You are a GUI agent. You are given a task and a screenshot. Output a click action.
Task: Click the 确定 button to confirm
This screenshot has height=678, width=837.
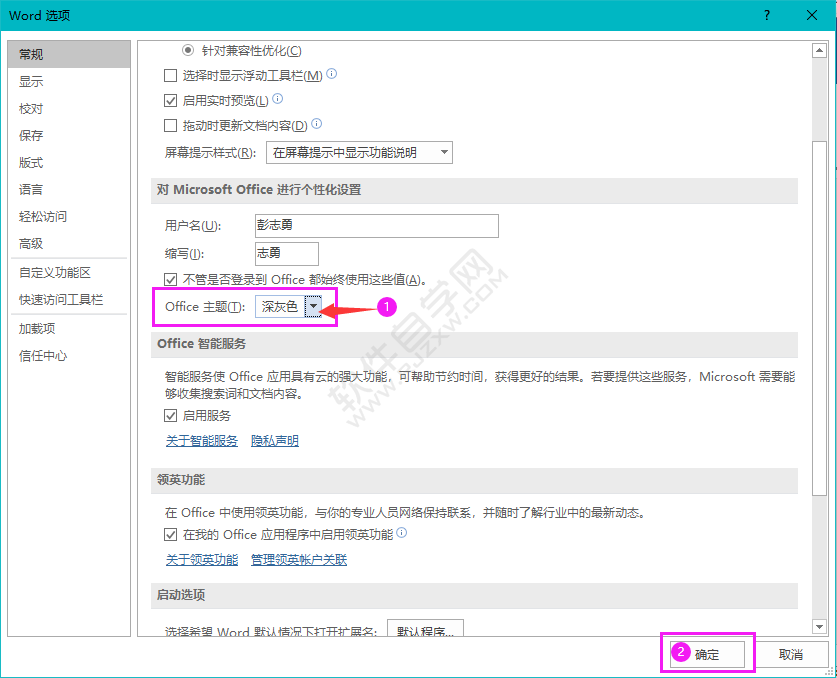[x=706, y=653]
